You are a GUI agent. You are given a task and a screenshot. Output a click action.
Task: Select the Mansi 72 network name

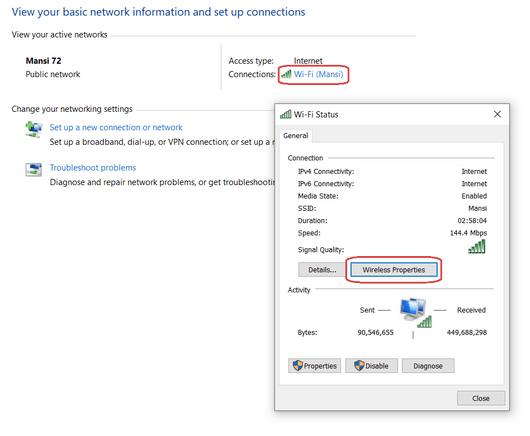[44, 61]
